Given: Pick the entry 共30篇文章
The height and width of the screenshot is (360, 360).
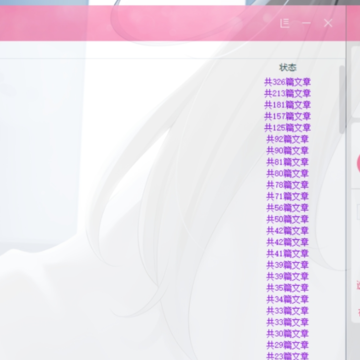Looking at the screenshot, I should [x=288, y=334].
